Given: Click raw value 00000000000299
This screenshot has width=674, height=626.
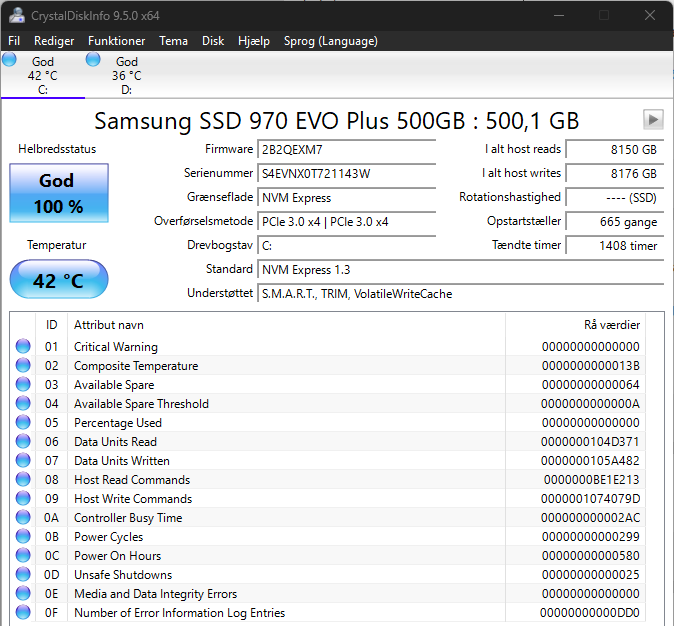Looking at the screenshot, I should point(591,537).
